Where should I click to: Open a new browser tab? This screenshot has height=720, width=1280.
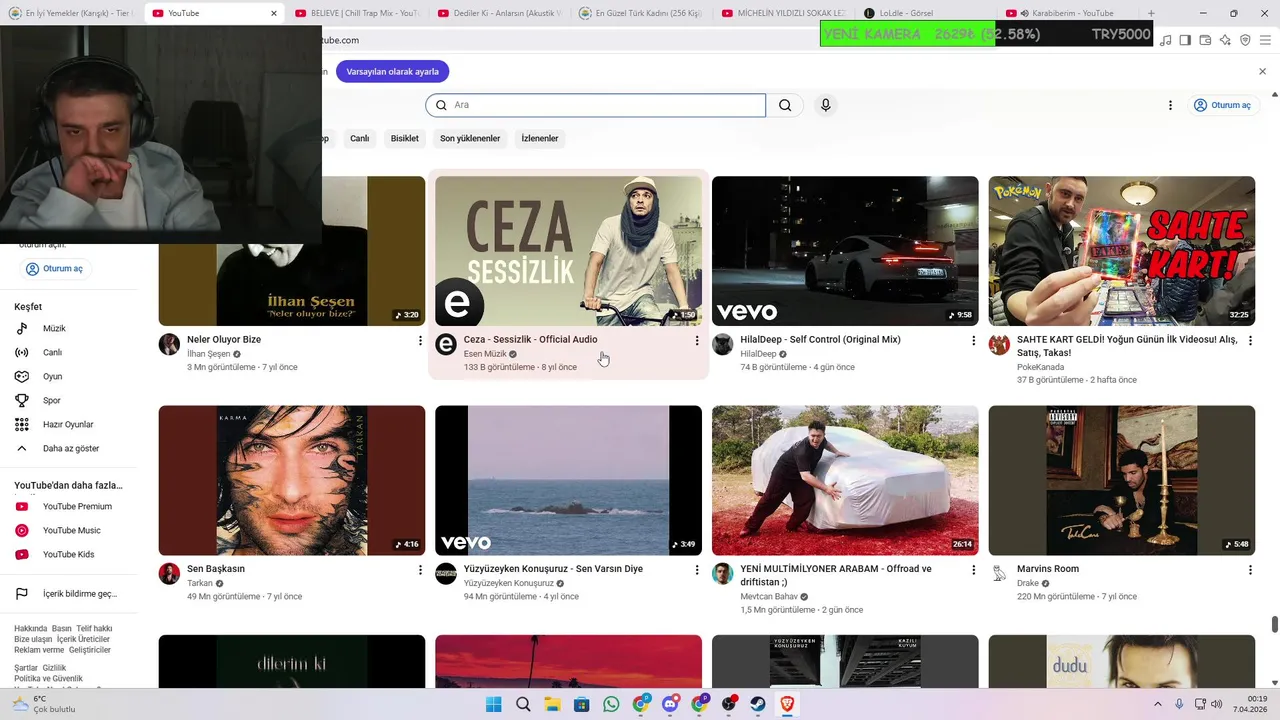1151,13
